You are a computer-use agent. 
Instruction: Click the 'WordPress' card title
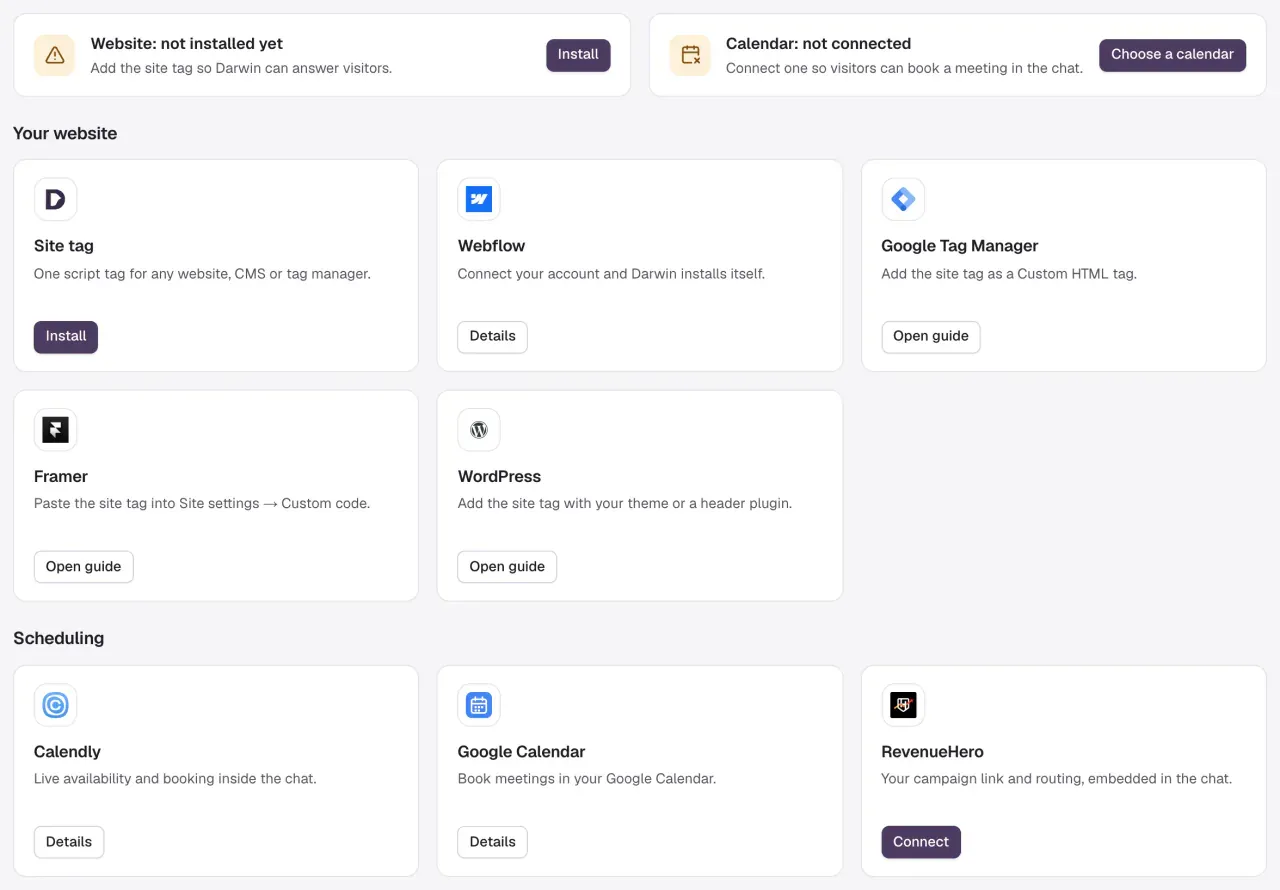coord(499,477)
